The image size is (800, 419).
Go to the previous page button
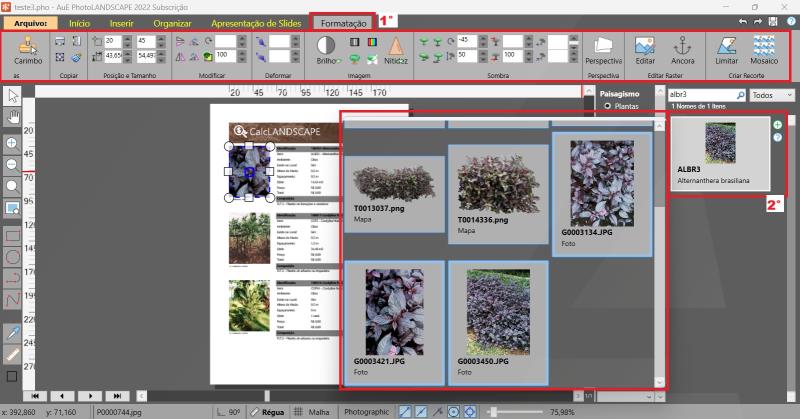pyautogui.click(x=62, y=396)
